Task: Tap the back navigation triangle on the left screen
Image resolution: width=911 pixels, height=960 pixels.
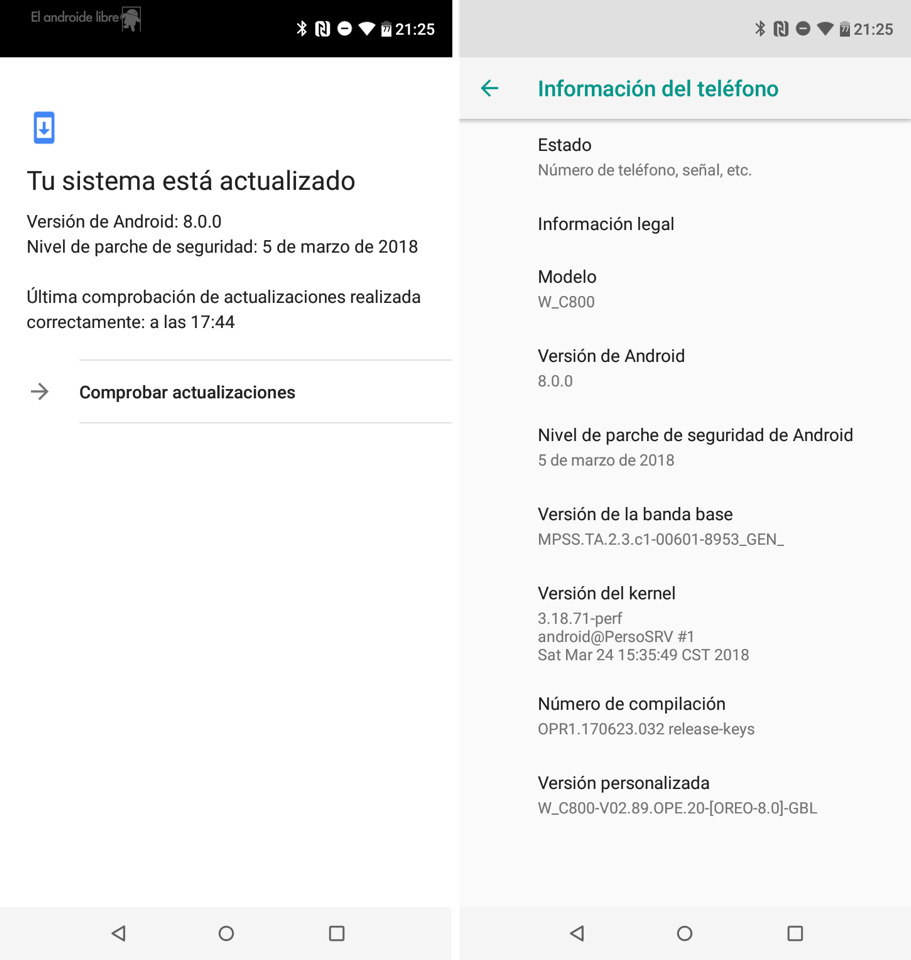Action: coord(118,933)
